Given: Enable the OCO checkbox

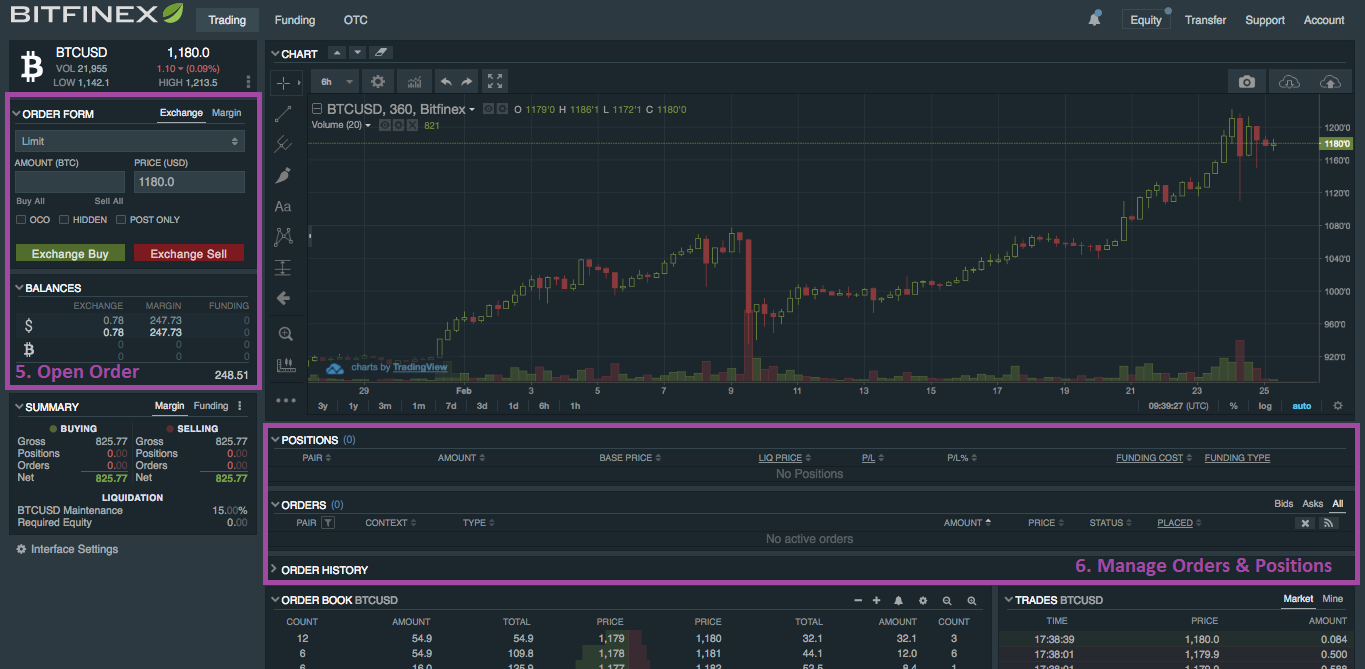Looking at the screenshot, I should coord(21,220).
